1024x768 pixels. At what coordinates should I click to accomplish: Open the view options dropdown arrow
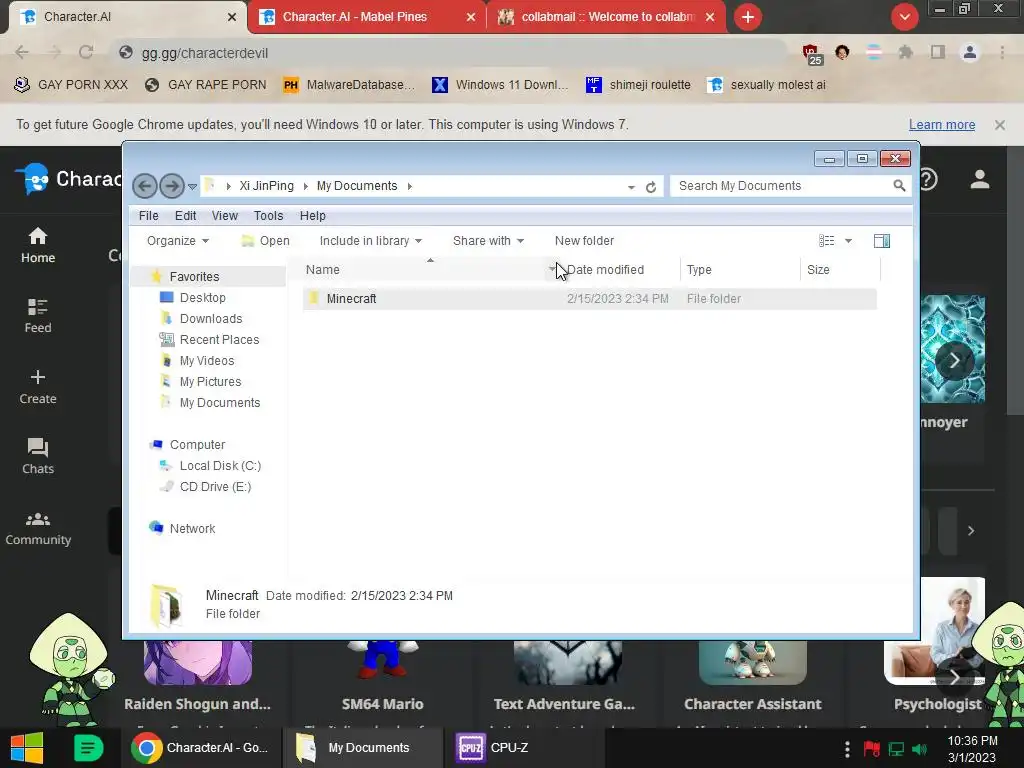tap(848, 241)
